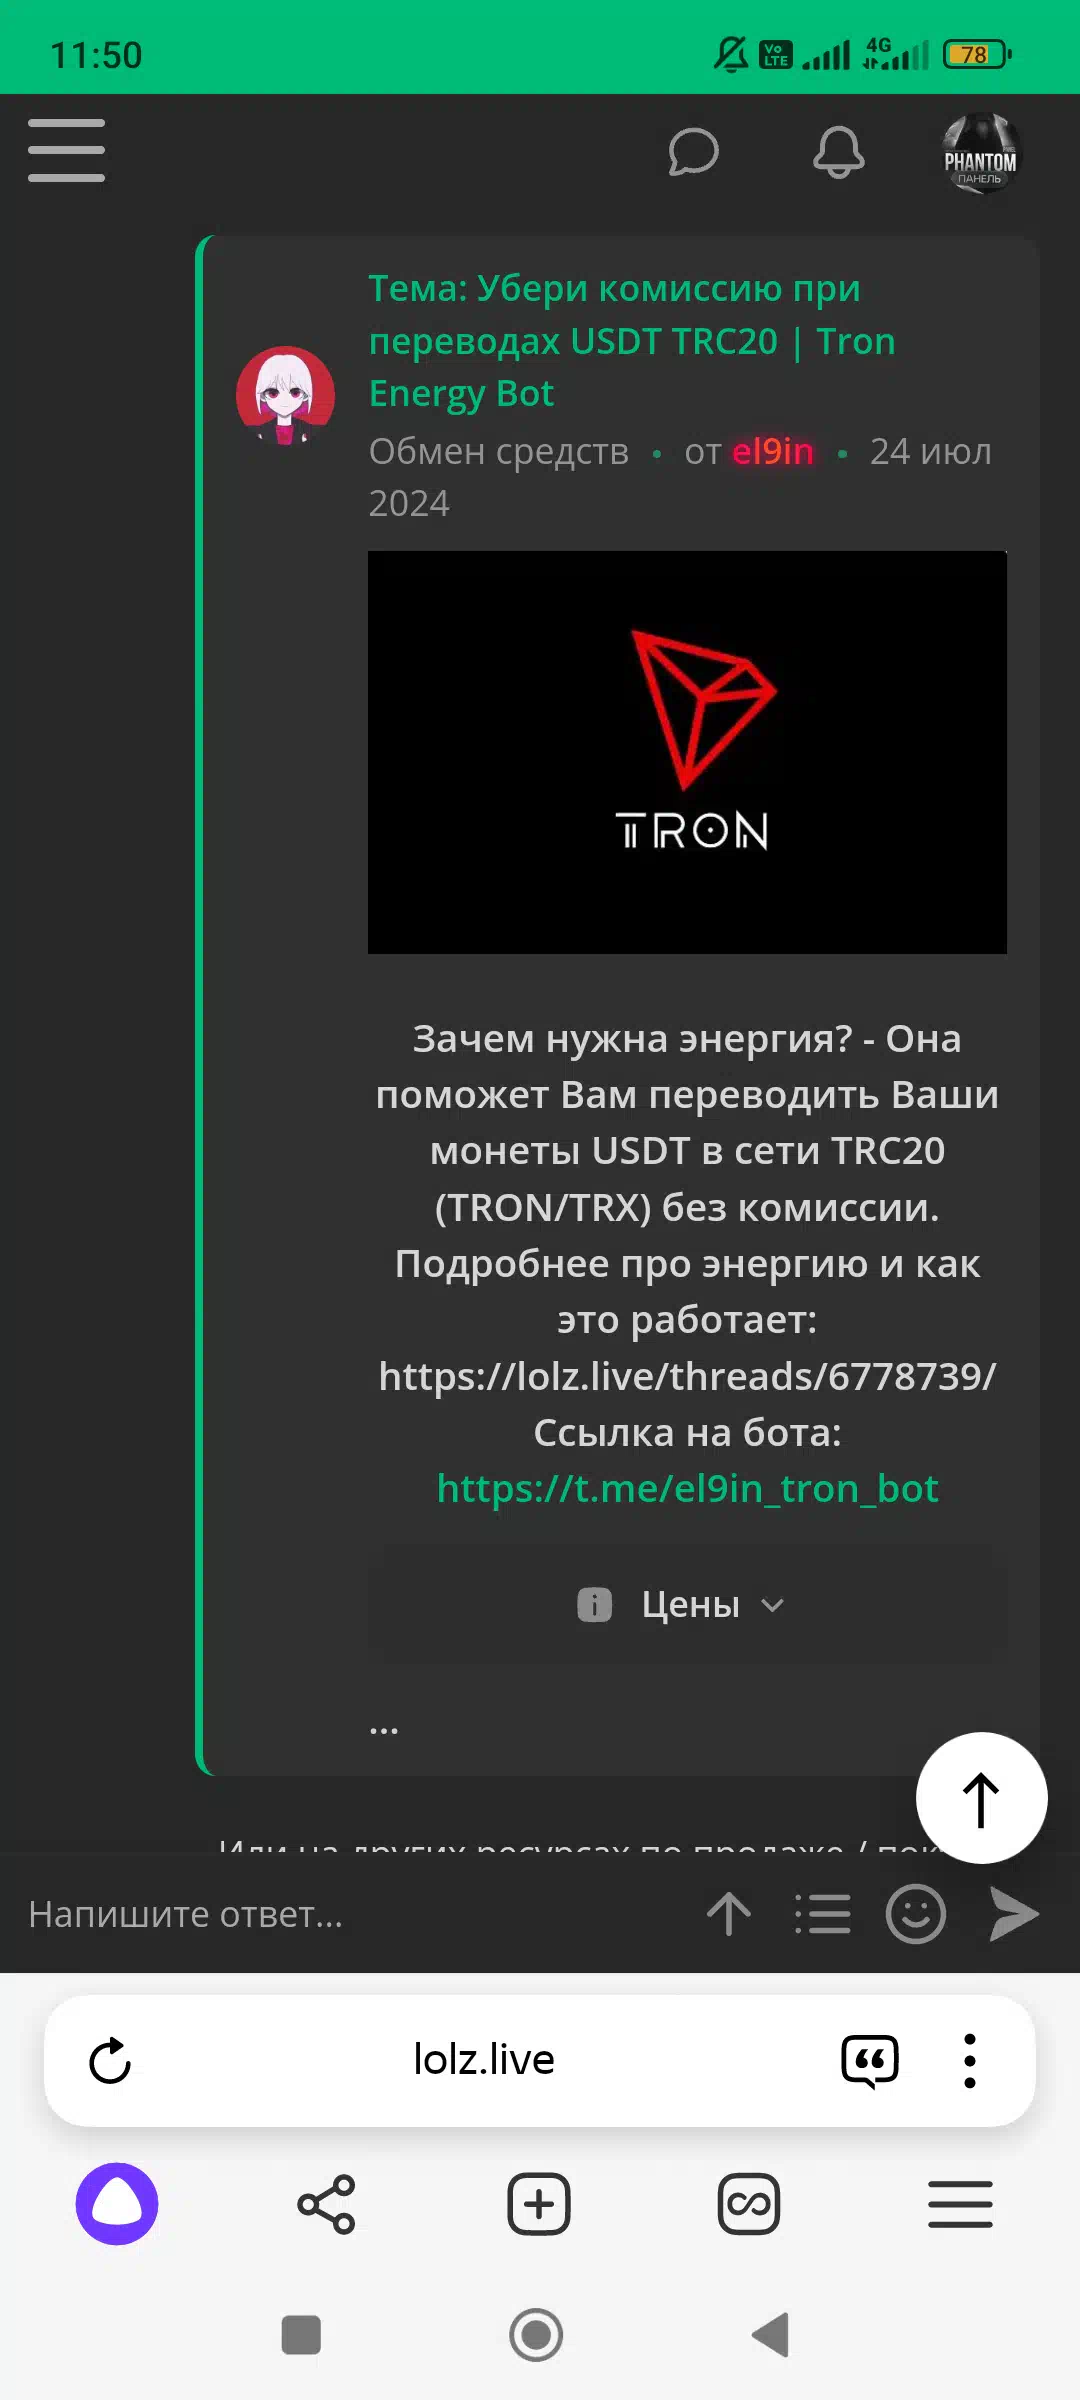Open thread title about USDT TRC20 commission

point(632,341)
